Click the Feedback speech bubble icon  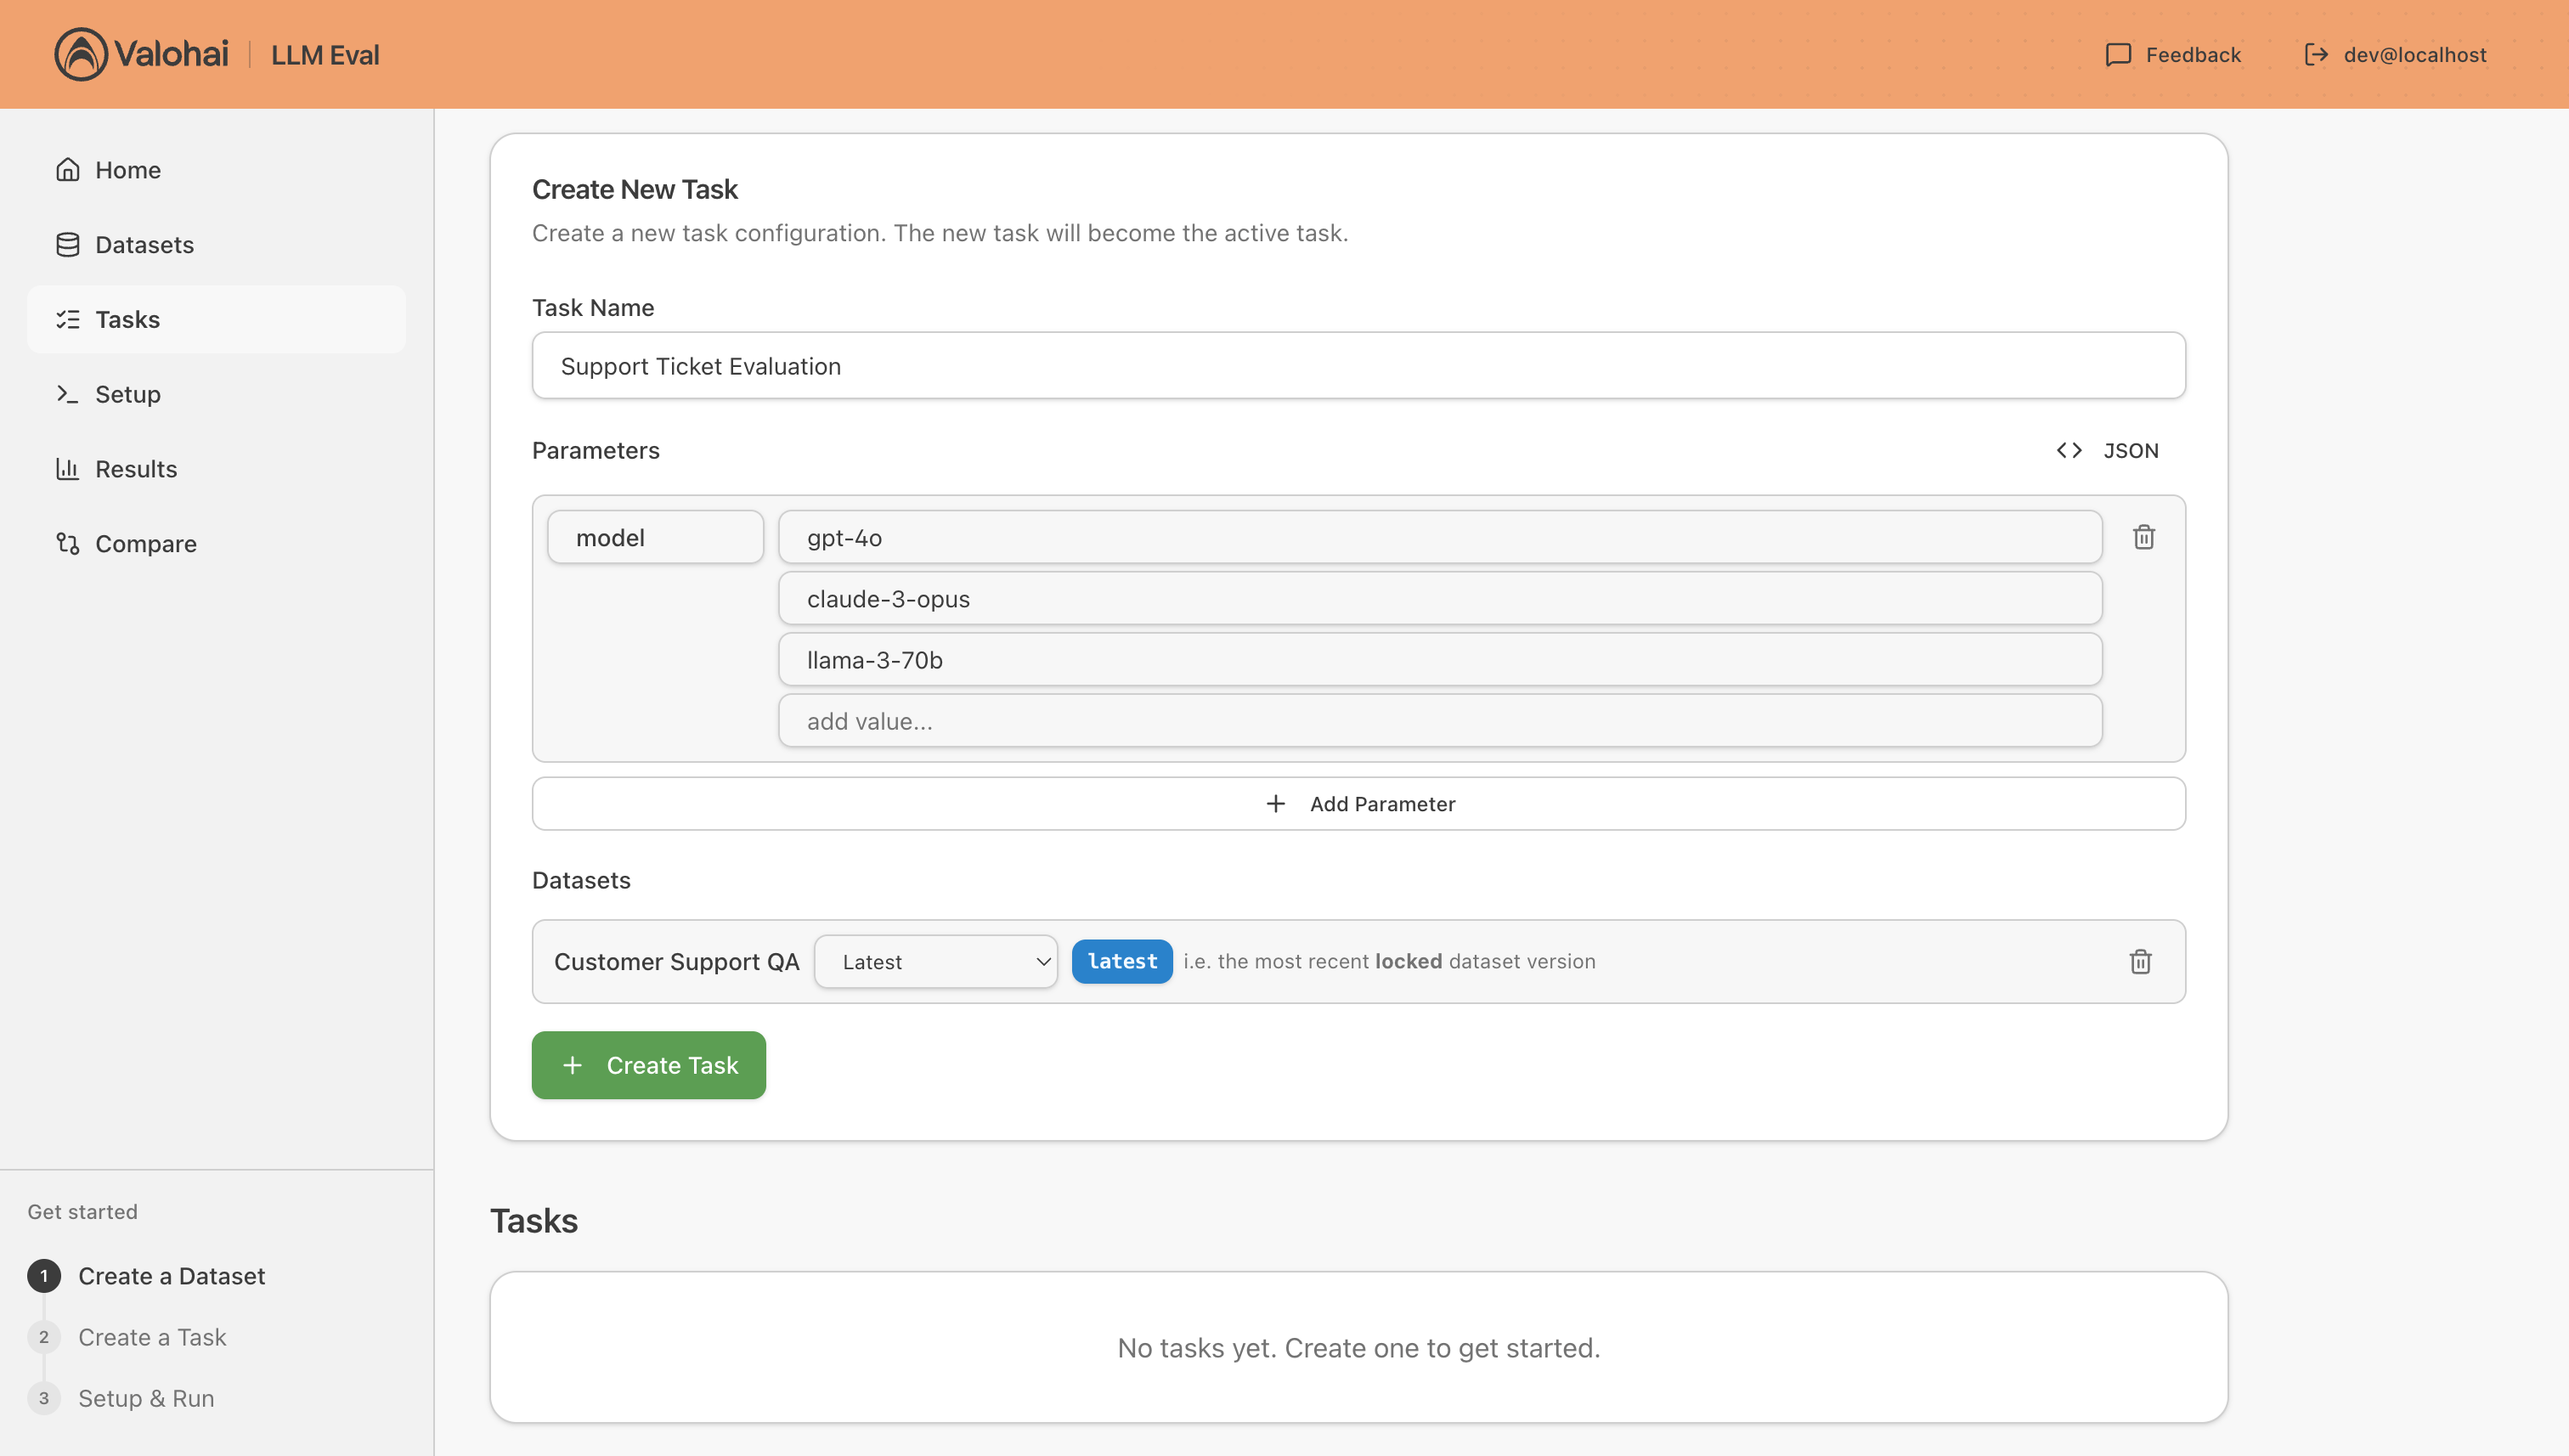(2118, 55)
